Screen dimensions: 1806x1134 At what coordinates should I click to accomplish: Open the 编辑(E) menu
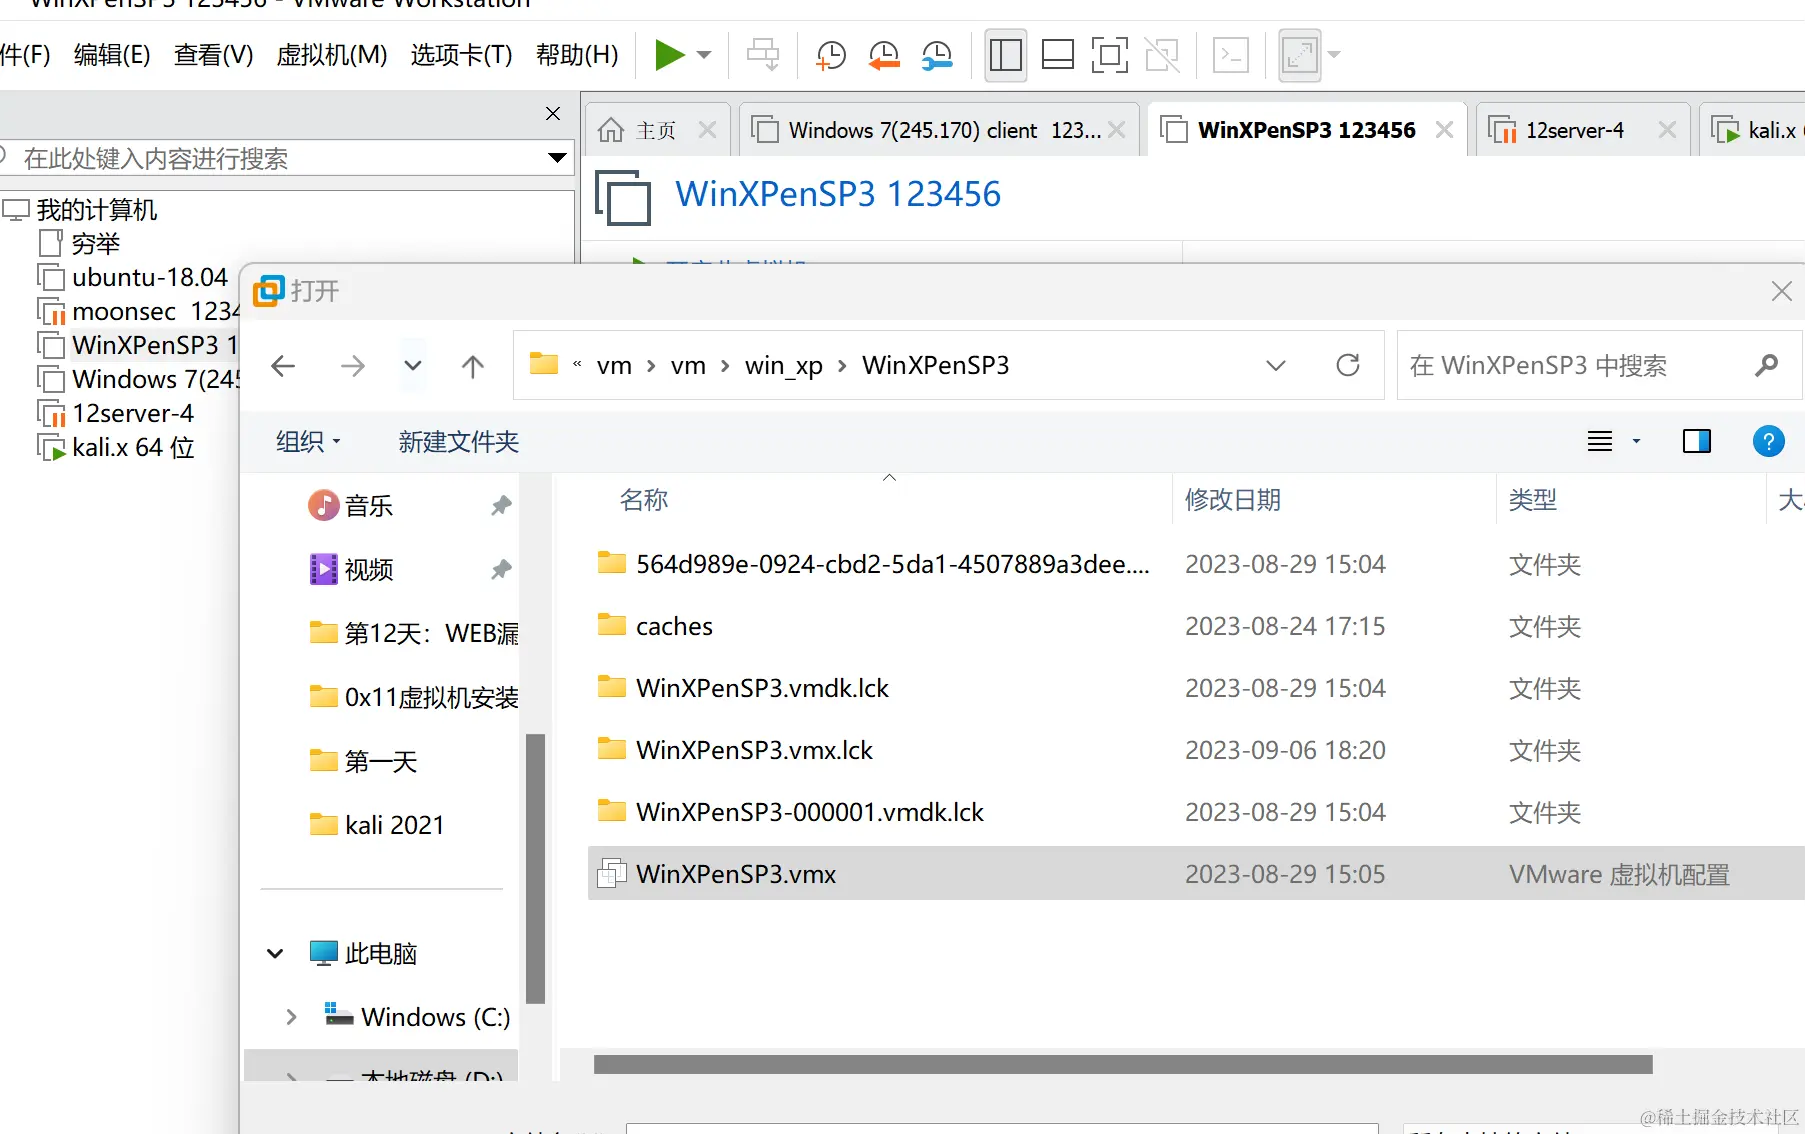tap(112, 55)
